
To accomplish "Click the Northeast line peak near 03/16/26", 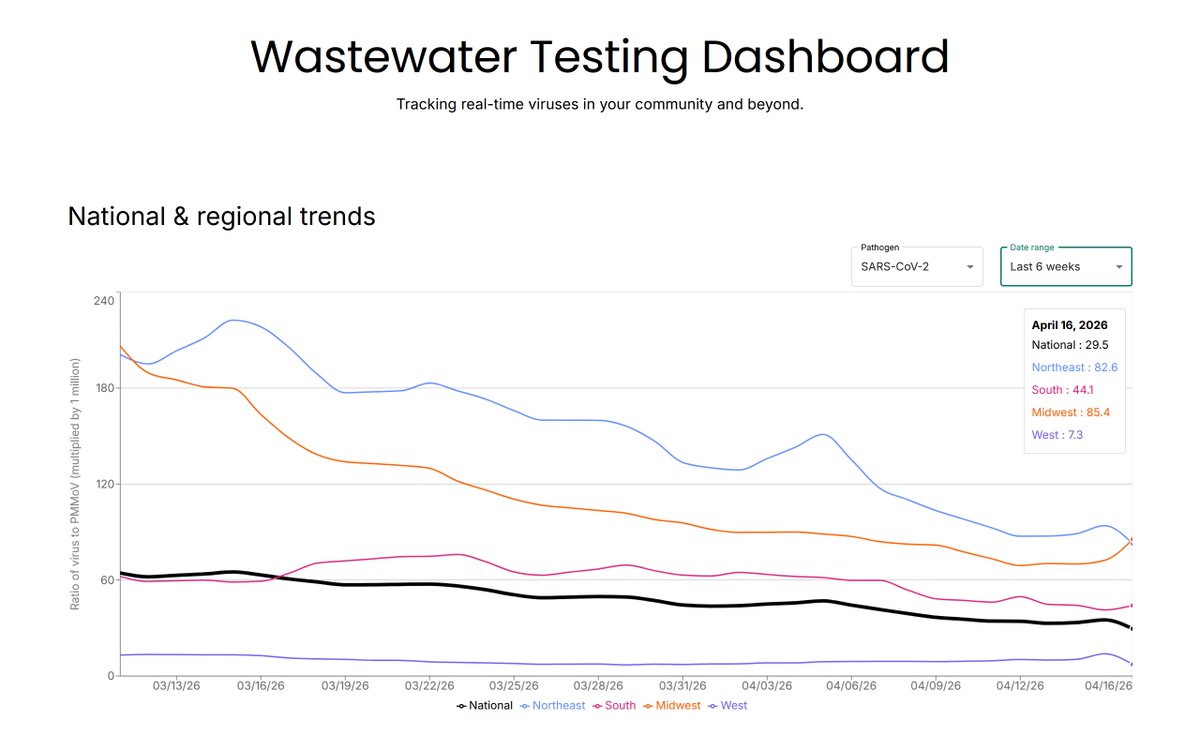I will pyautogui.click(x=232, y=320).
